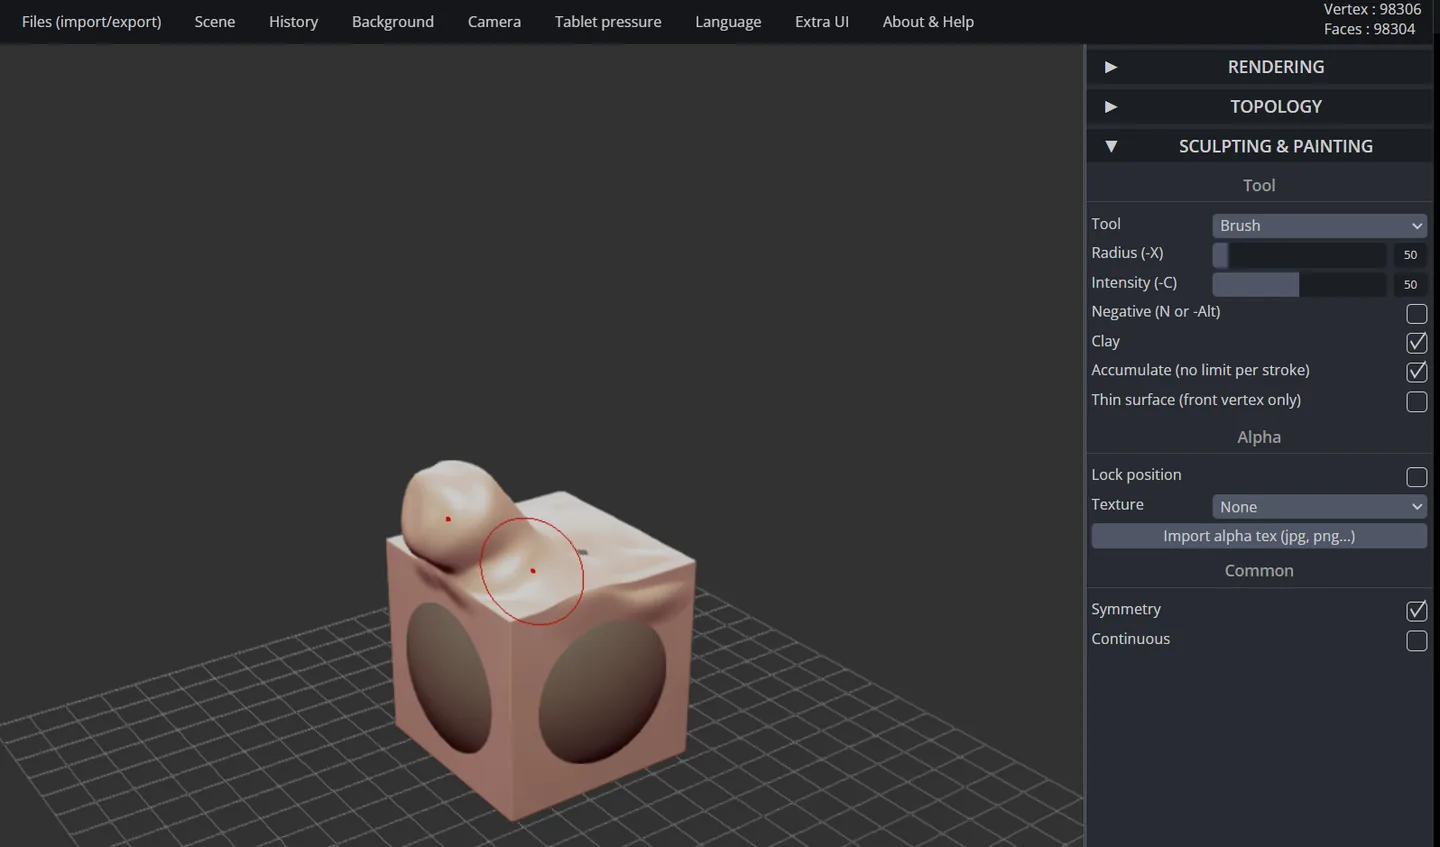This screenshot has height=847, width=1440.
Task: Click the Intensity slider track
Action: 1299,284
